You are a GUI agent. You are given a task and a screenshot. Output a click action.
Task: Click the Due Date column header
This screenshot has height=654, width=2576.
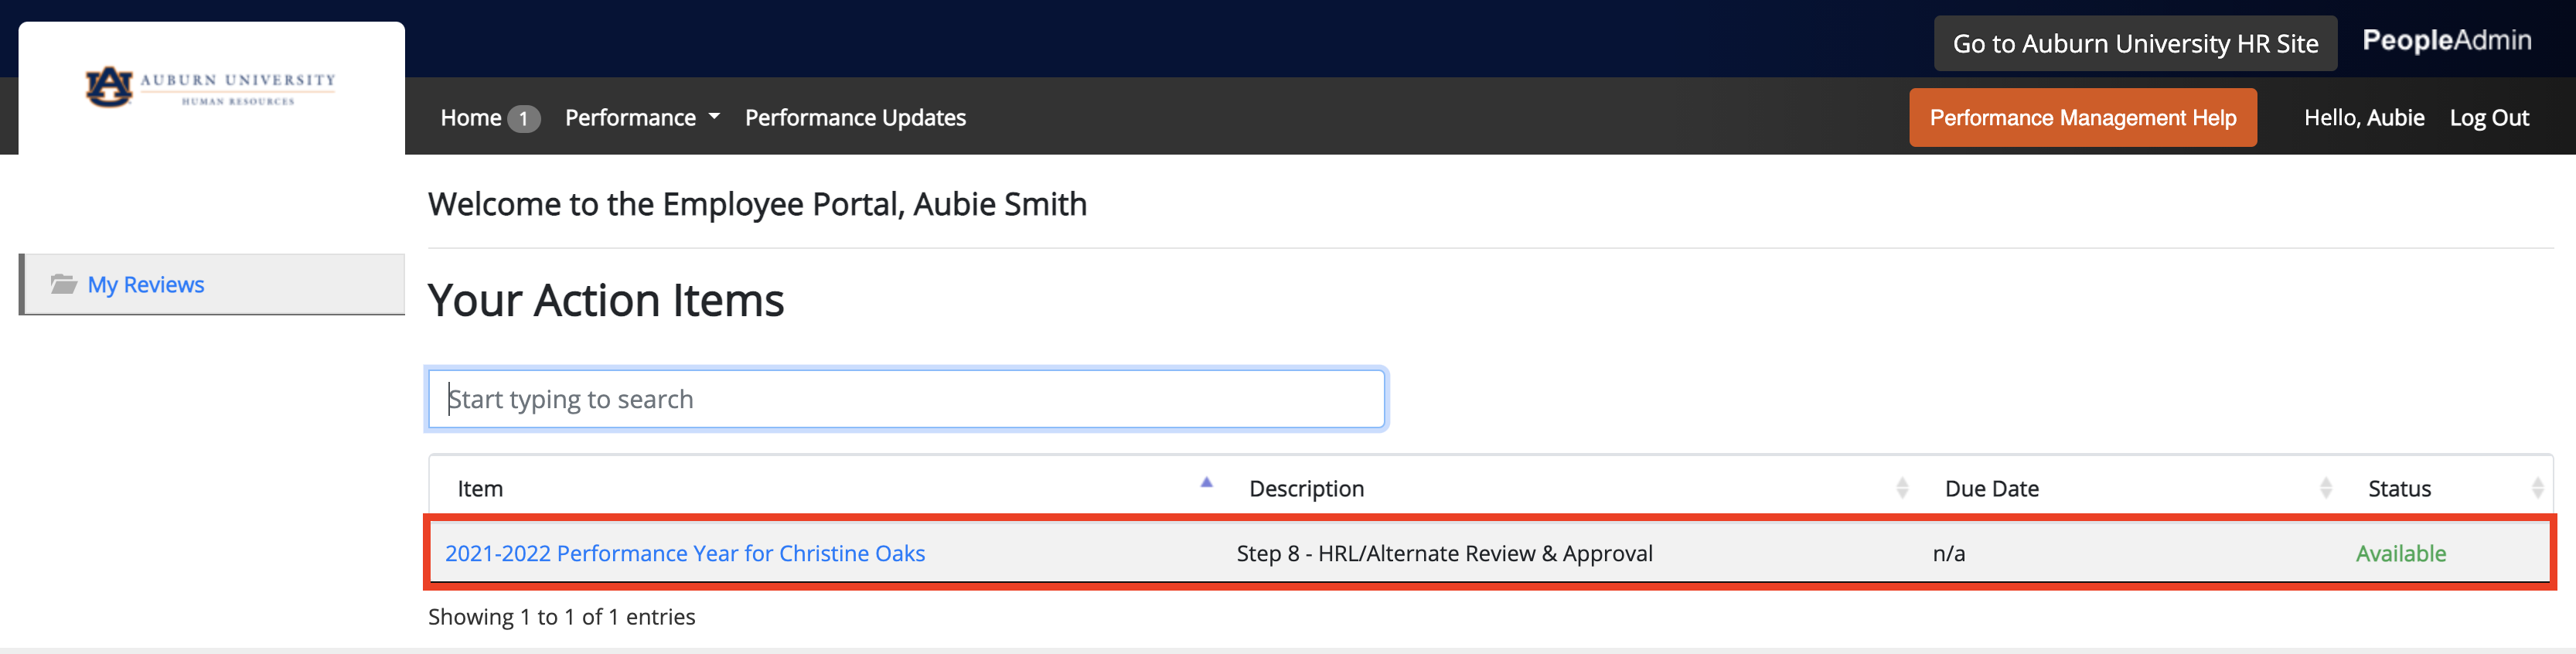coord(1991,489)
